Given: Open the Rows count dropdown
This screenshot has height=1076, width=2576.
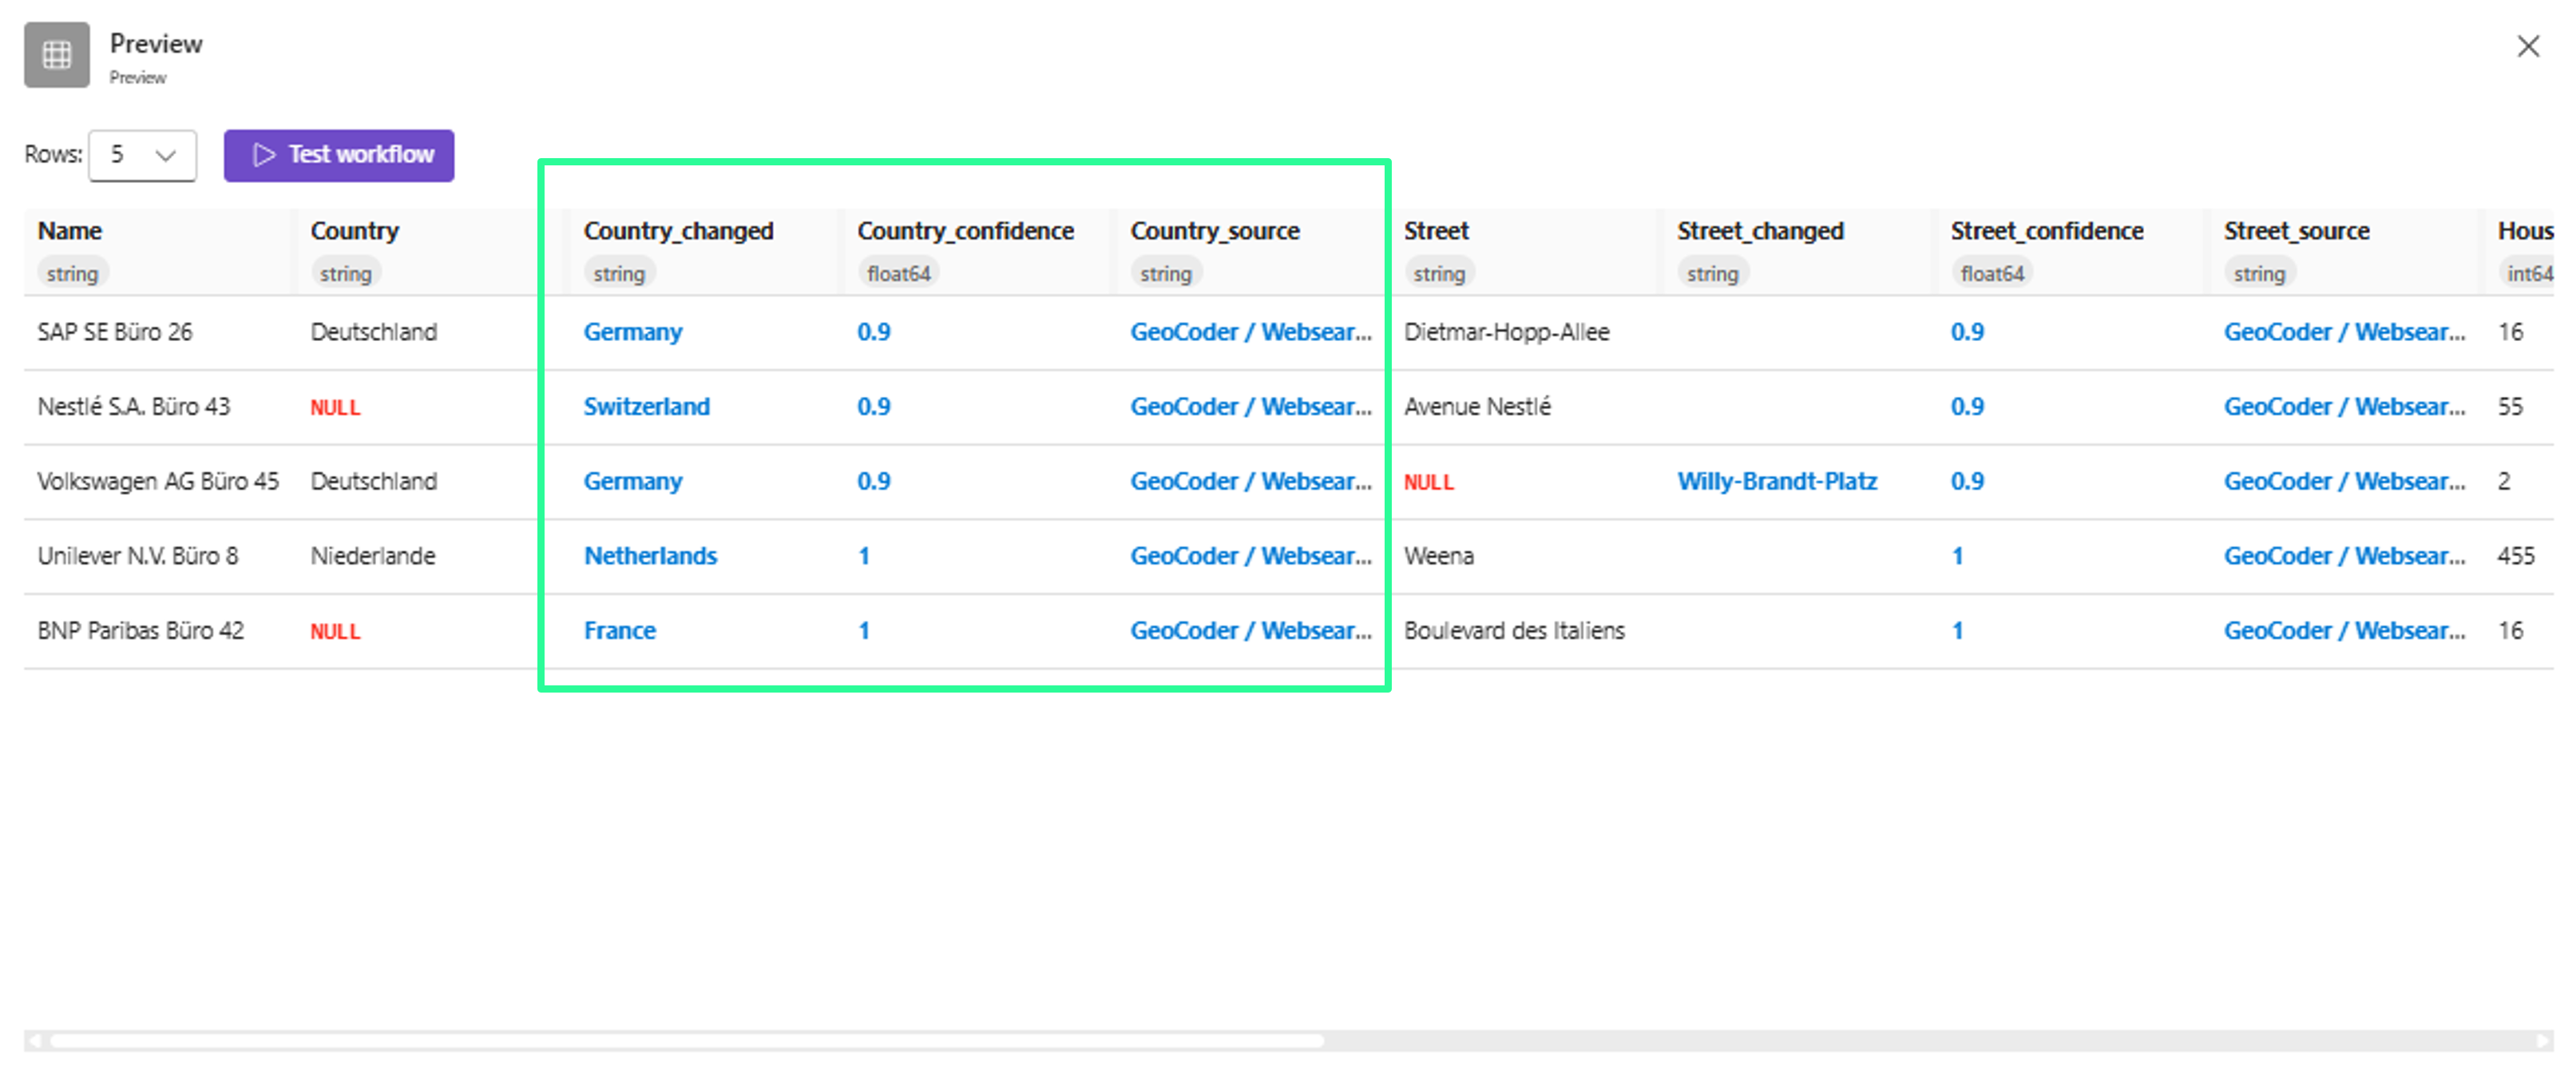Looking at the screenshot, I should click(x=142, y=155).
